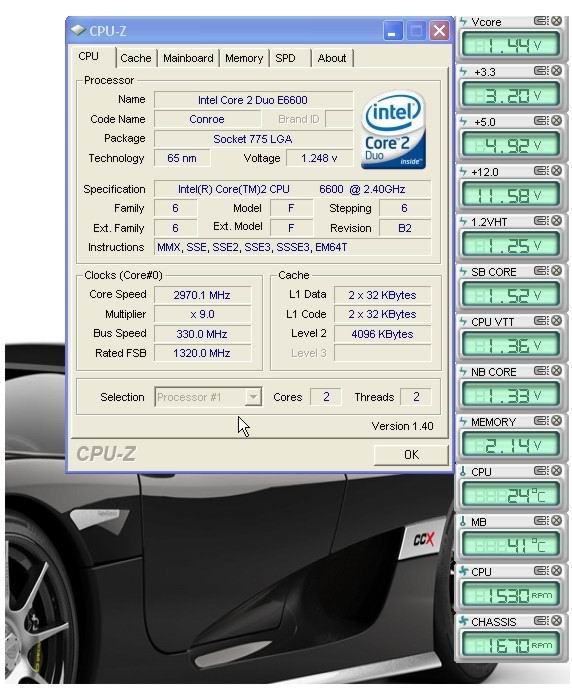Click the Specification field with '@ 2.40GHz'
The width and height of the screenshot is (572, 693).
[x=292, y=189]
